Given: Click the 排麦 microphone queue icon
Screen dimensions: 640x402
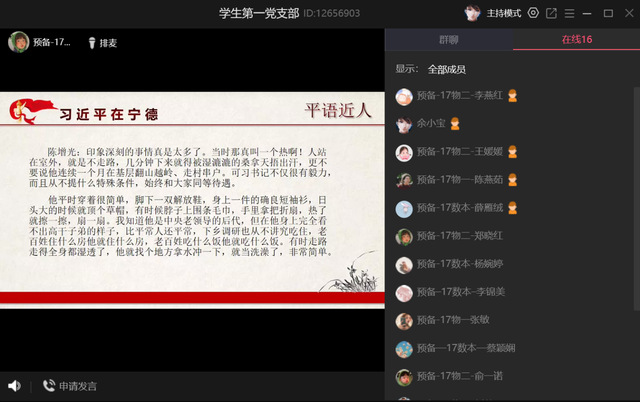Looking at the screenshot, I should 91,42.
